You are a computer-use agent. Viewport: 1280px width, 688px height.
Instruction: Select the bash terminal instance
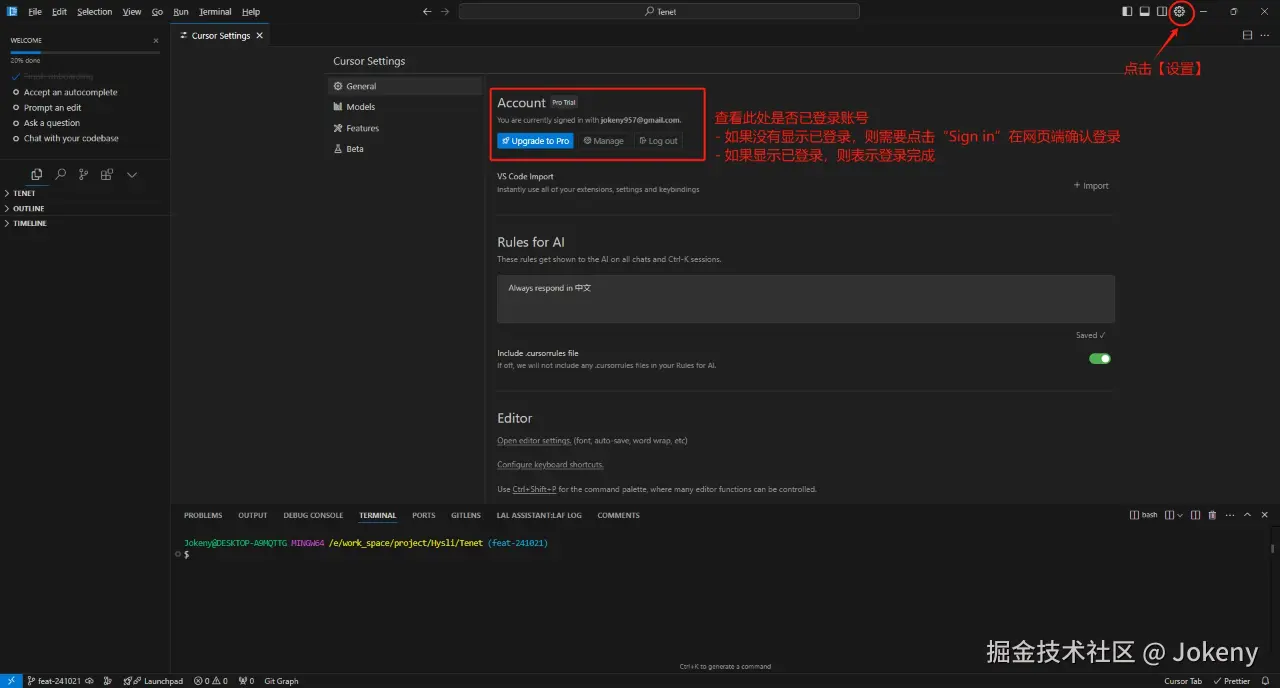(1144, 515)
